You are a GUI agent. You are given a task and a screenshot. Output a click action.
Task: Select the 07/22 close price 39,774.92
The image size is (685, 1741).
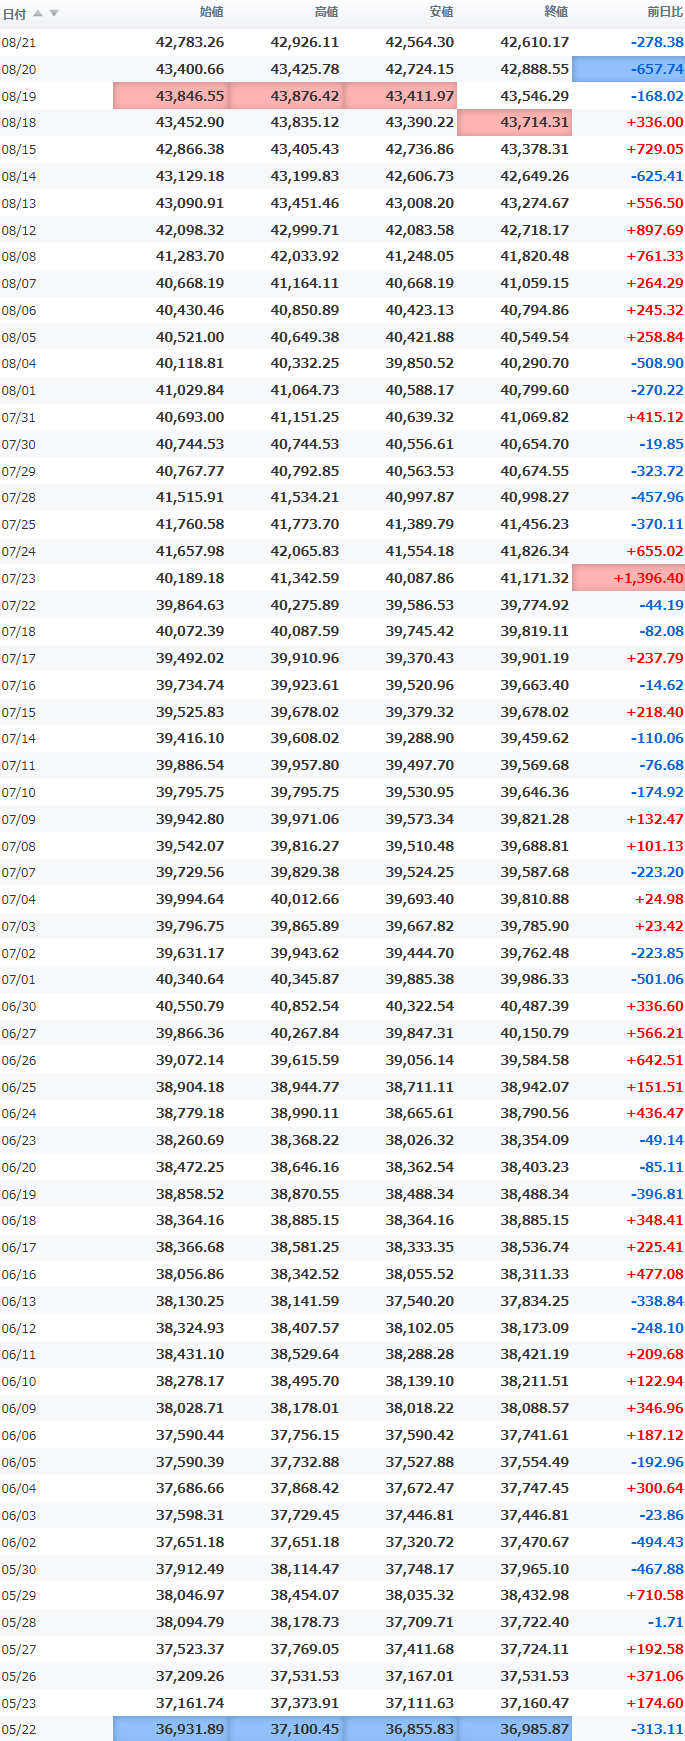[x=535, y=605]
